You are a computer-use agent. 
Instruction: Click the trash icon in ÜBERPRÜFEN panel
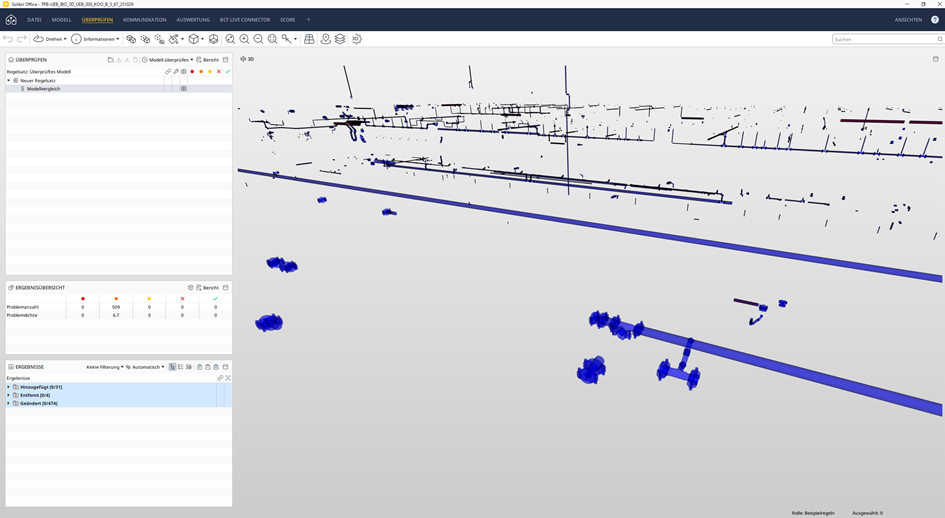pyautogui.click(x=135, y=60)
